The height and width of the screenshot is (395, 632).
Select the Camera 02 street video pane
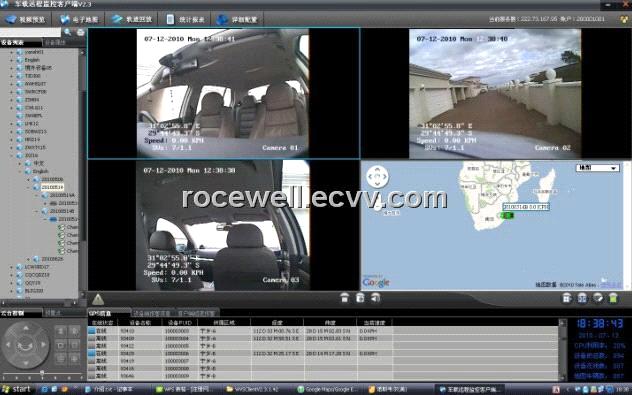point(495,94)
